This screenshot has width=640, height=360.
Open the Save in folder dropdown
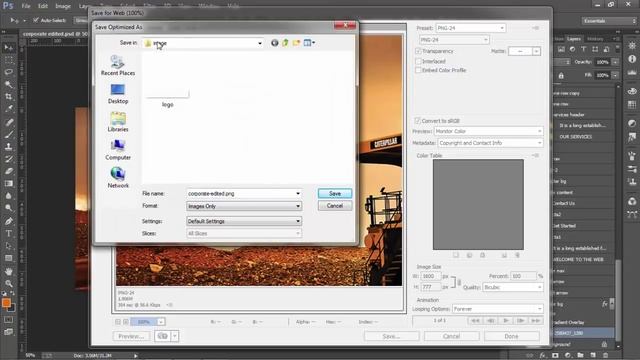[260, 43]
